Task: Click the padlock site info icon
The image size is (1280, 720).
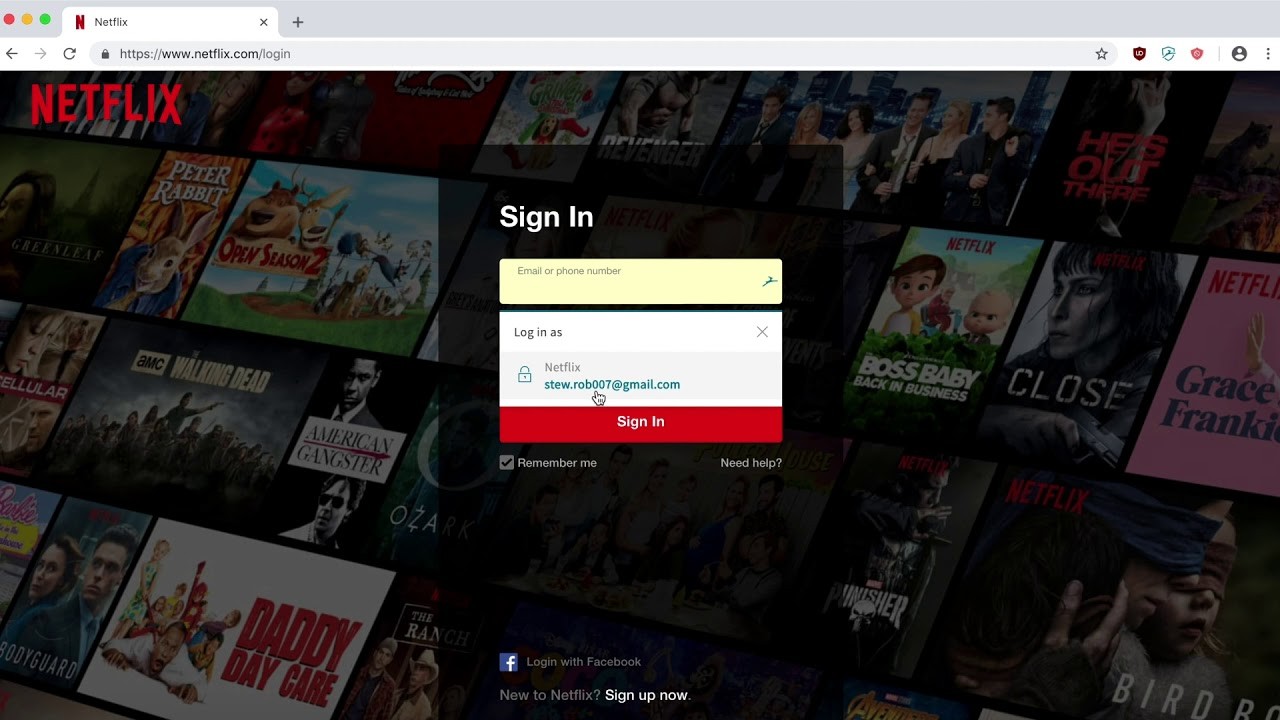Action: click(105, 54)
